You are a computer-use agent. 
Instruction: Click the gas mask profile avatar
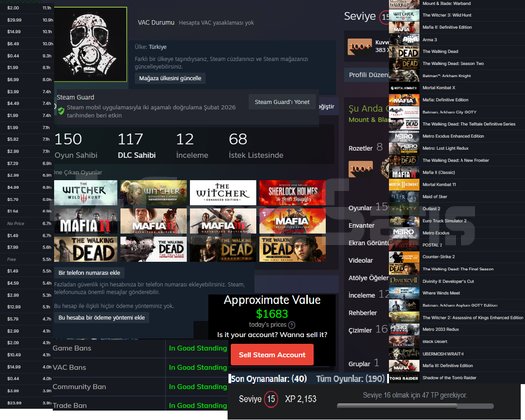pos(90,44)
